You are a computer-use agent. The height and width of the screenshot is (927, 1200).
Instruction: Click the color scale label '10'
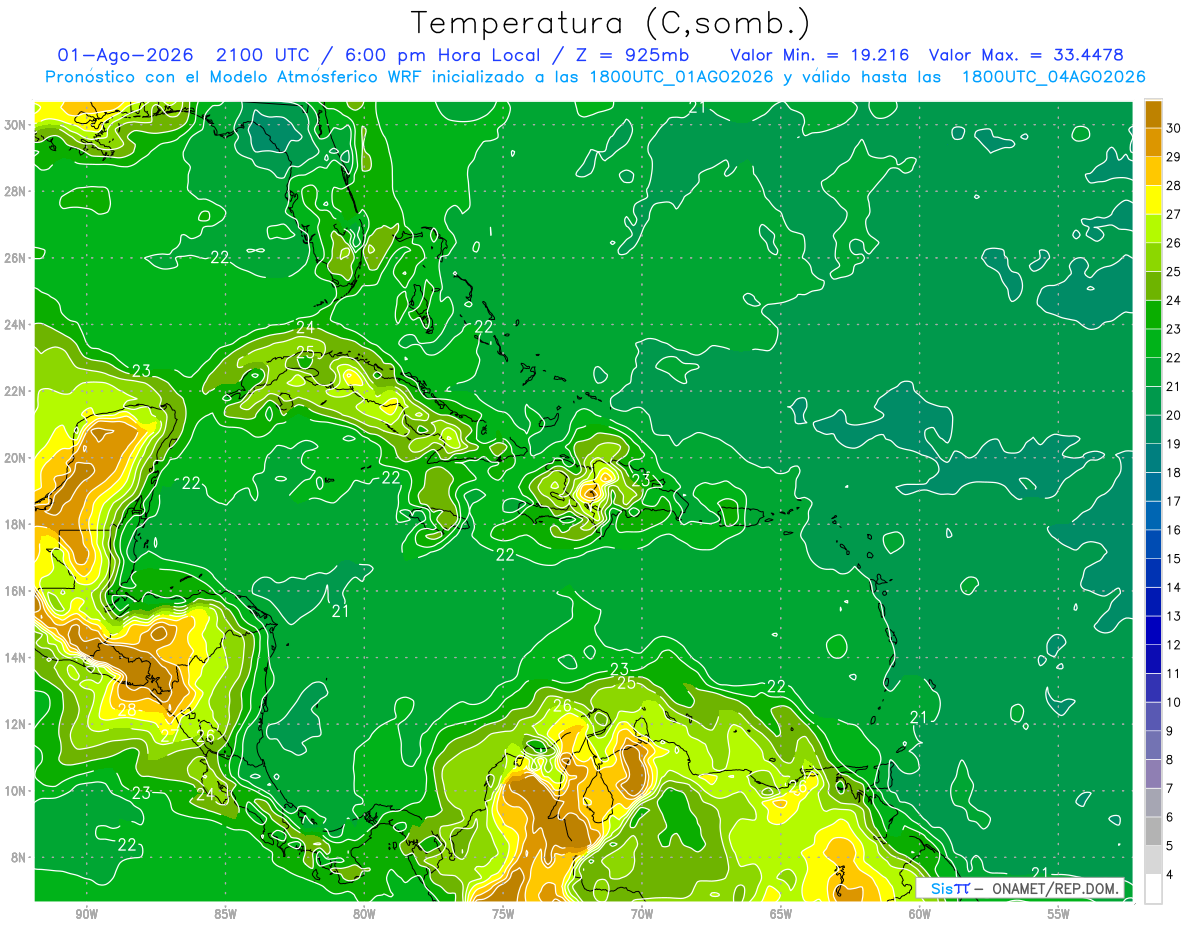click(x=1174, y=703)
